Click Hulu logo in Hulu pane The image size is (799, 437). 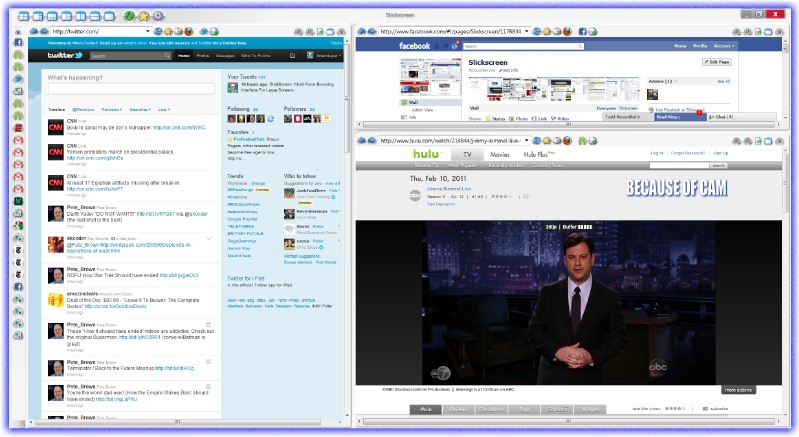pos(426,154)
